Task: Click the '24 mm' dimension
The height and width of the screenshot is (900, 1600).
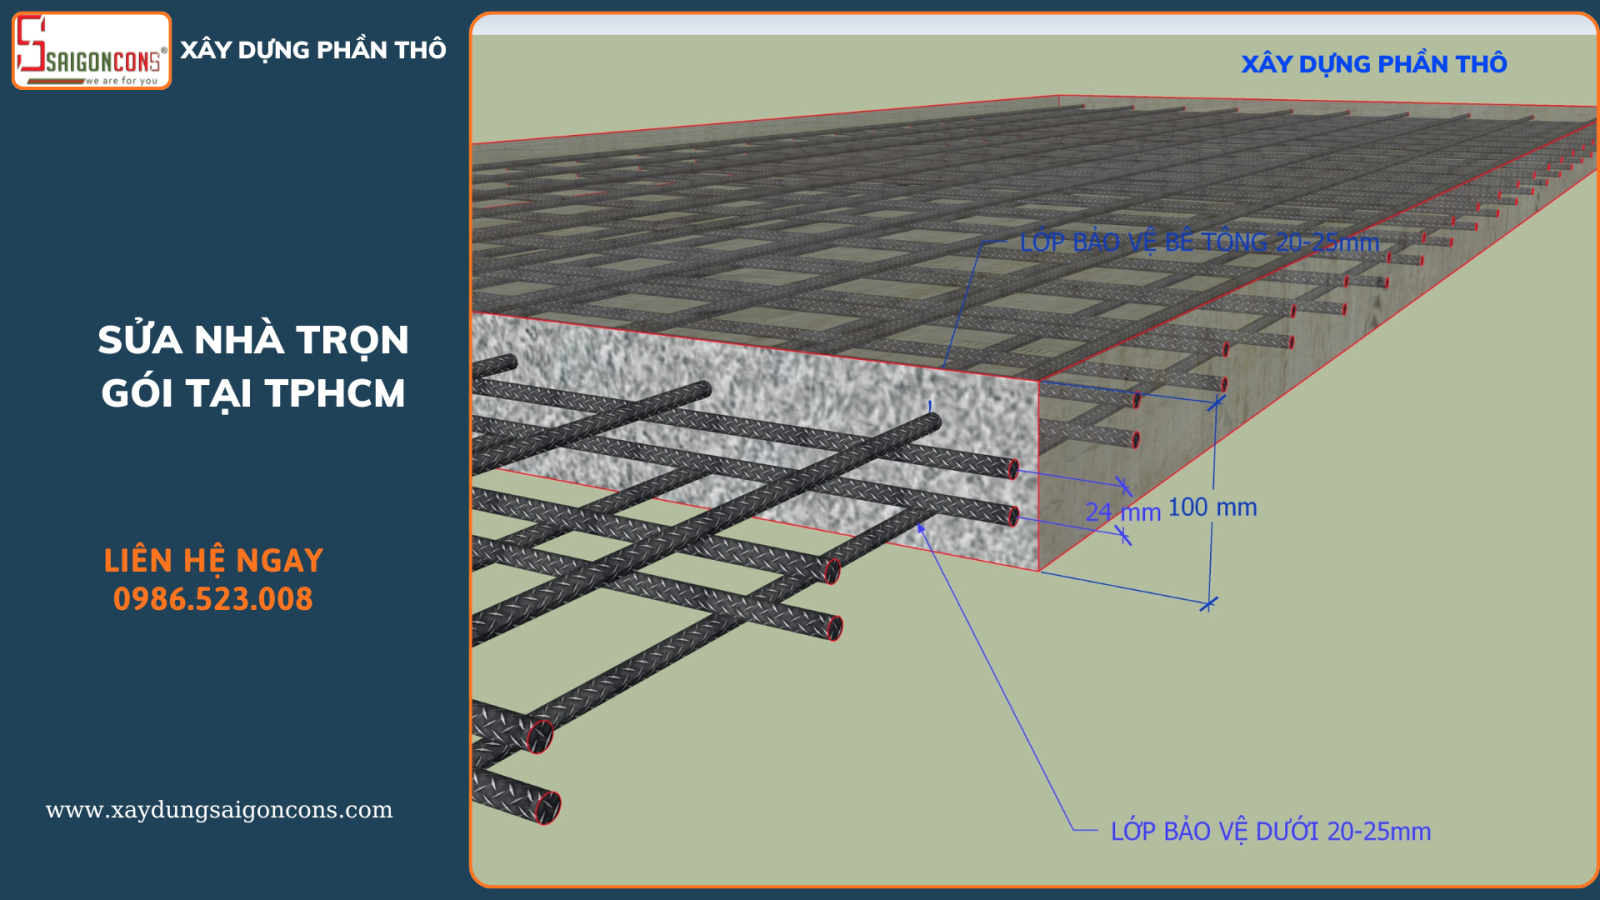Action: click(1123, 512)
